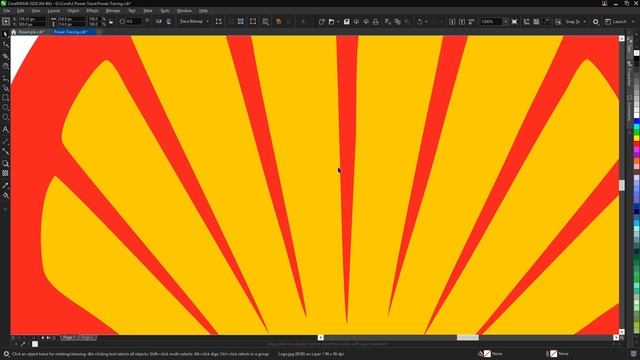The height and width of the screenshot is (360, 640).
Task: Click the gear icon in the status bar's left corner
Action: (6, 354)
